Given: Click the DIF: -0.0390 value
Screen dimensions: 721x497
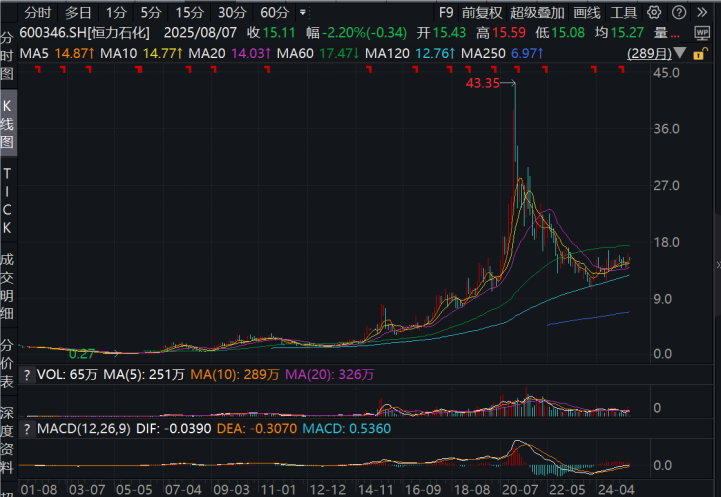Looking at the screenshot, I should point(173,429).
